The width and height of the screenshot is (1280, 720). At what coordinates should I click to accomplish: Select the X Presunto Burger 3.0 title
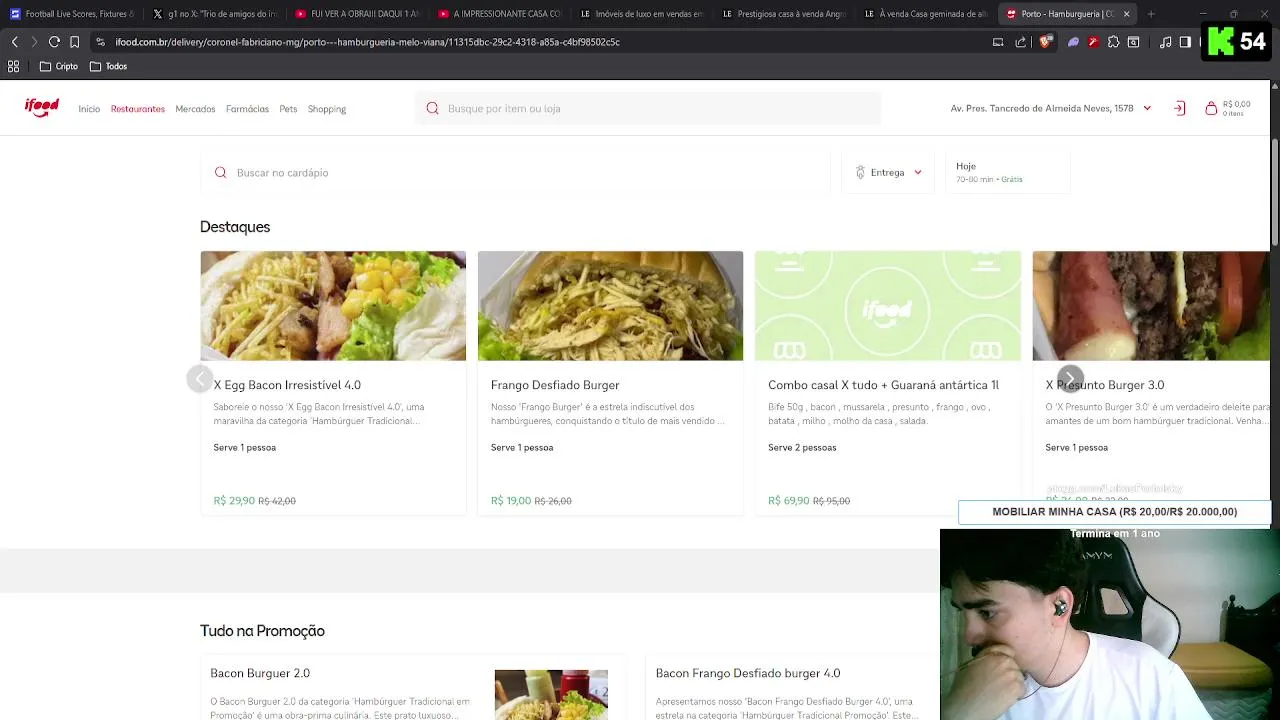[x=1105, y=385]
